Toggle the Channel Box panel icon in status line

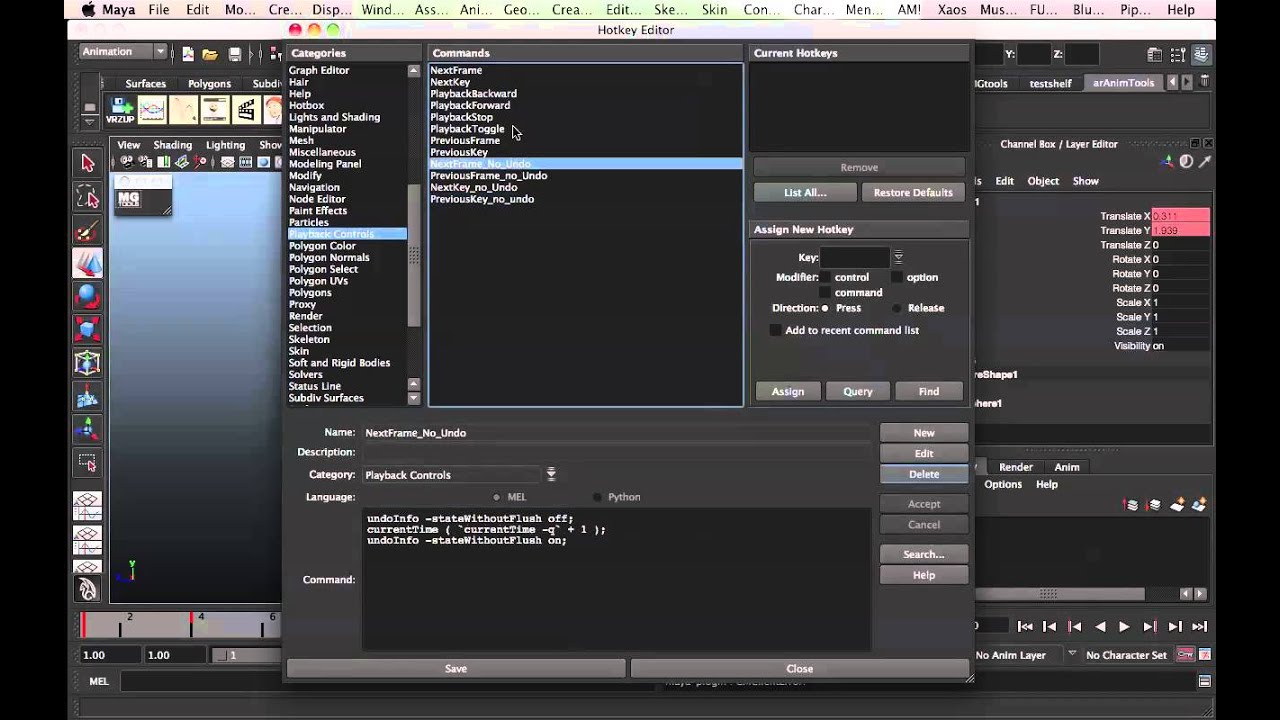coord(1201,55)
